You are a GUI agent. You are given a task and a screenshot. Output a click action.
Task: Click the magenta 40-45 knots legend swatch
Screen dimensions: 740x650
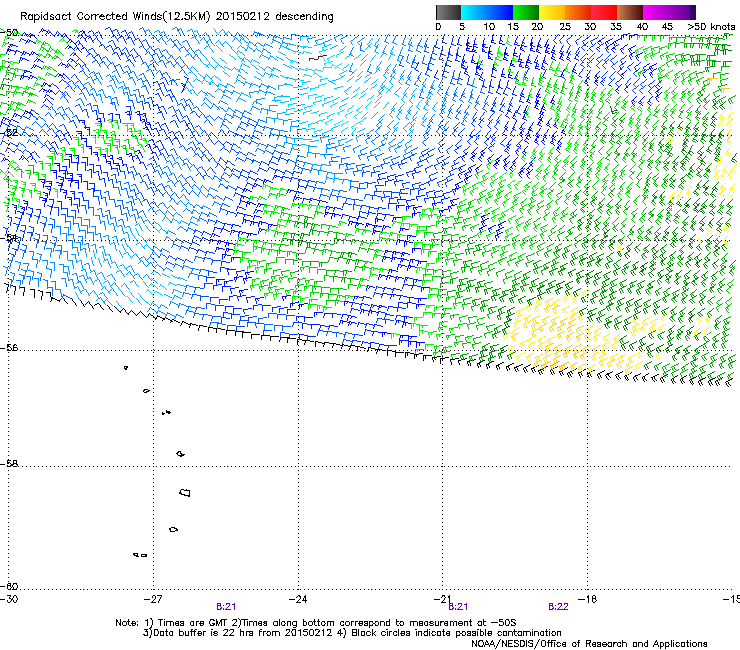coord(656,12)
